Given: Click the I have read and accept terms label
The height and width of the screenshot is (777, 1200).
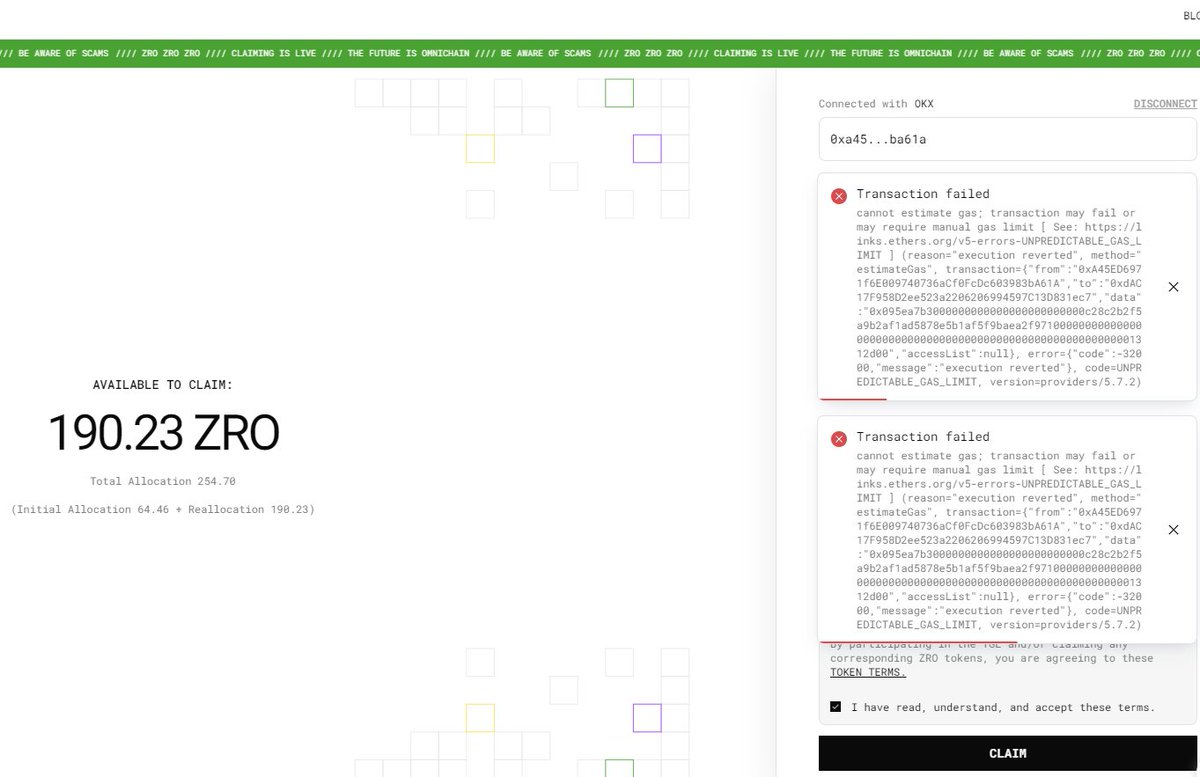Looking at the screenshot, I should 1003,707.
